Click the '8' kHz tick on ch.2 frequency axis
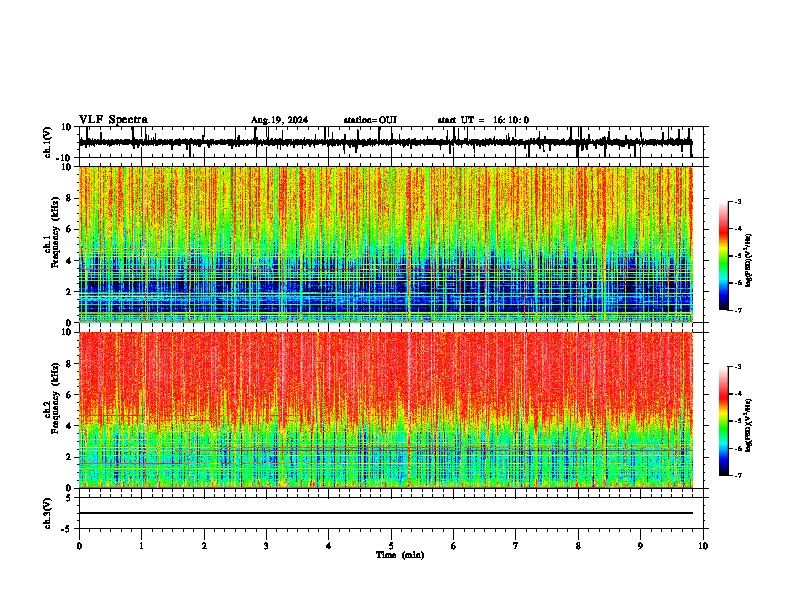Screen dimensions: 792x612 pos(70,364)
